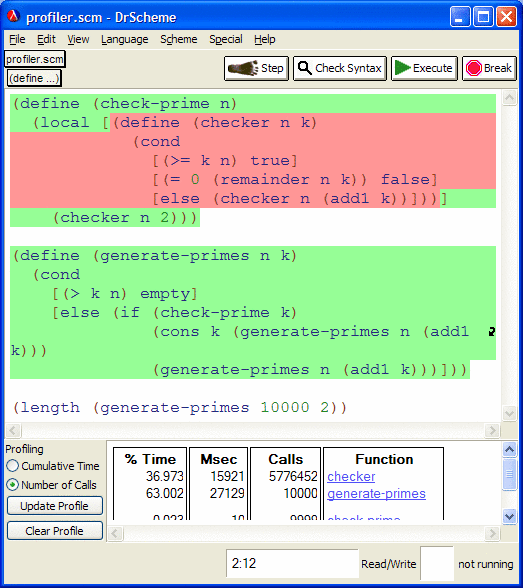Click the profile table scrollbar thumb
523x588 pixels.
[510, 474]
